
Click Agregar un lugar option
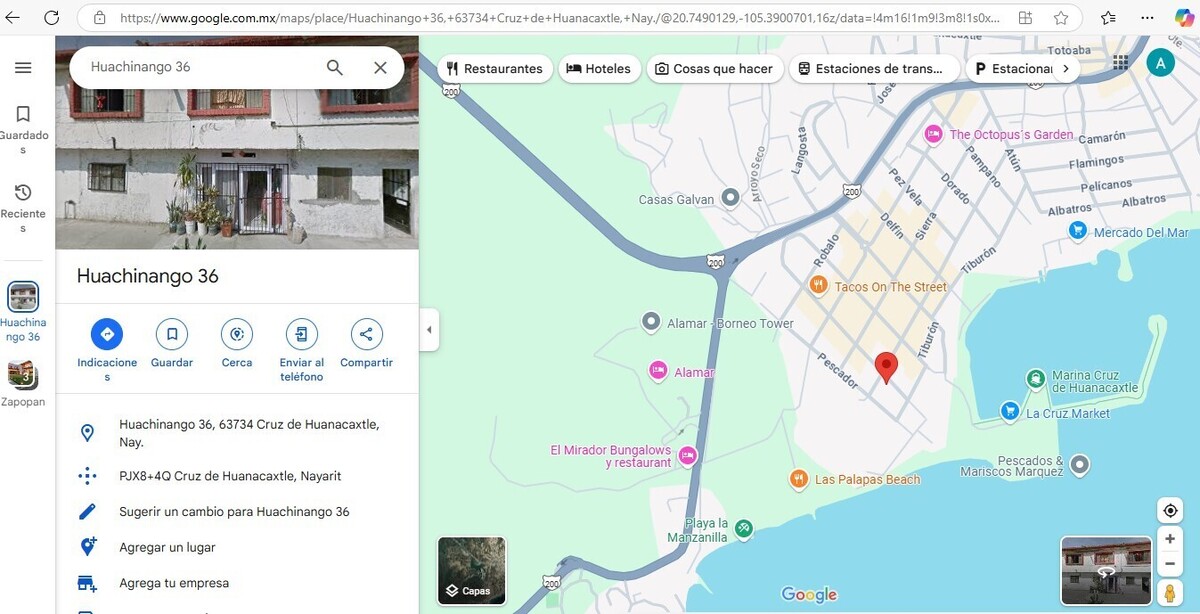click(167, 548)
